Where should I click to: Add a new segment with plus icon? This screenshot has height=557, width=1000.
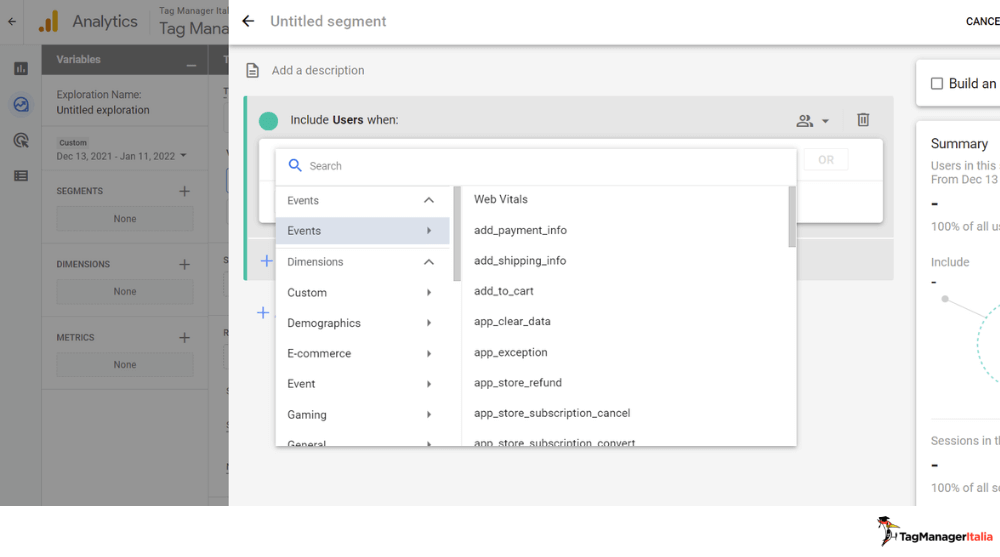(x=184, y=191)
